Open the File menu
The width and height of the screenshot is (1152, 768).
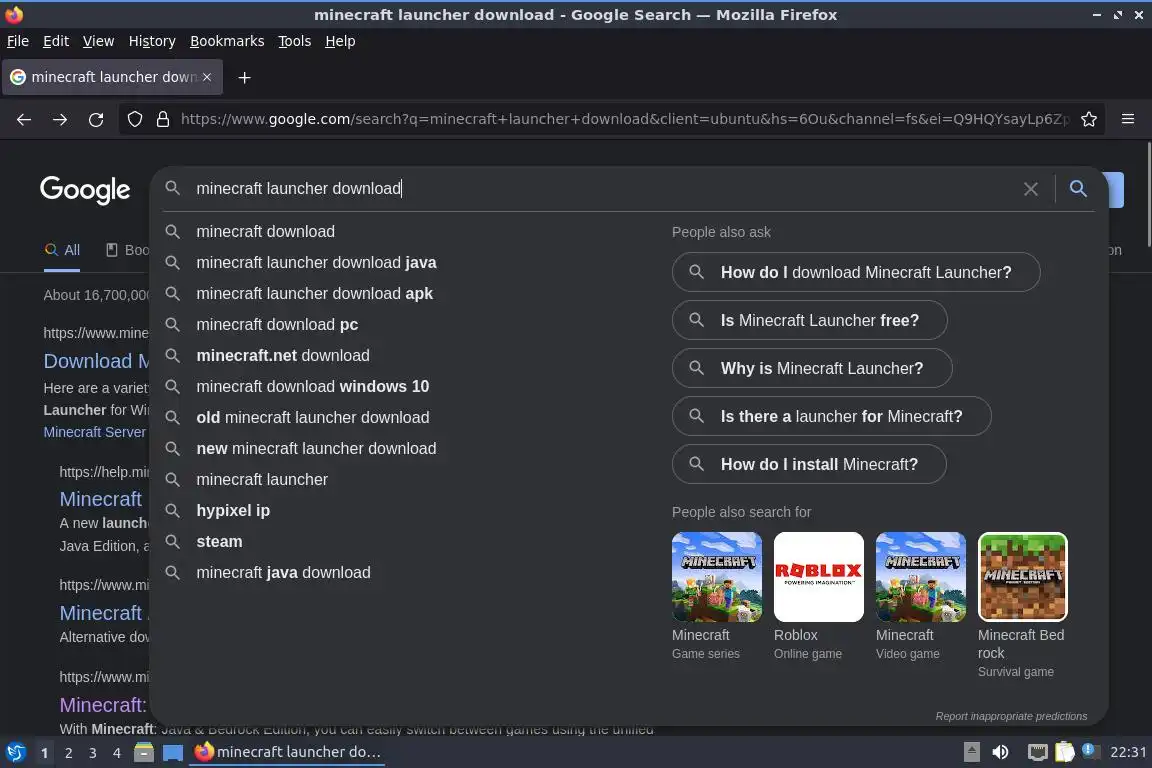(18, 41)
